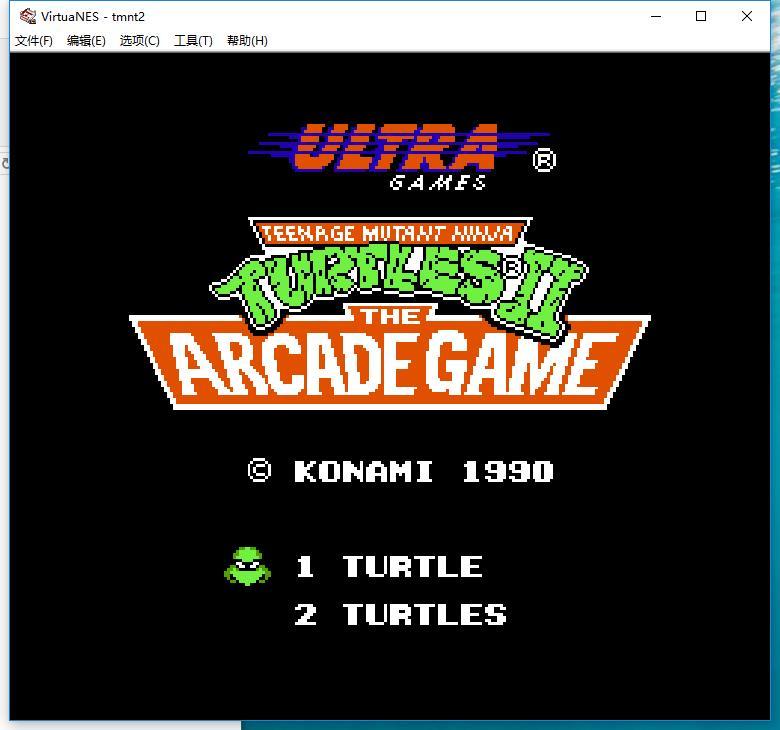Select the 1 TURTLE player option
Viewport: 780px width, 730px height.
coord(389,566)
